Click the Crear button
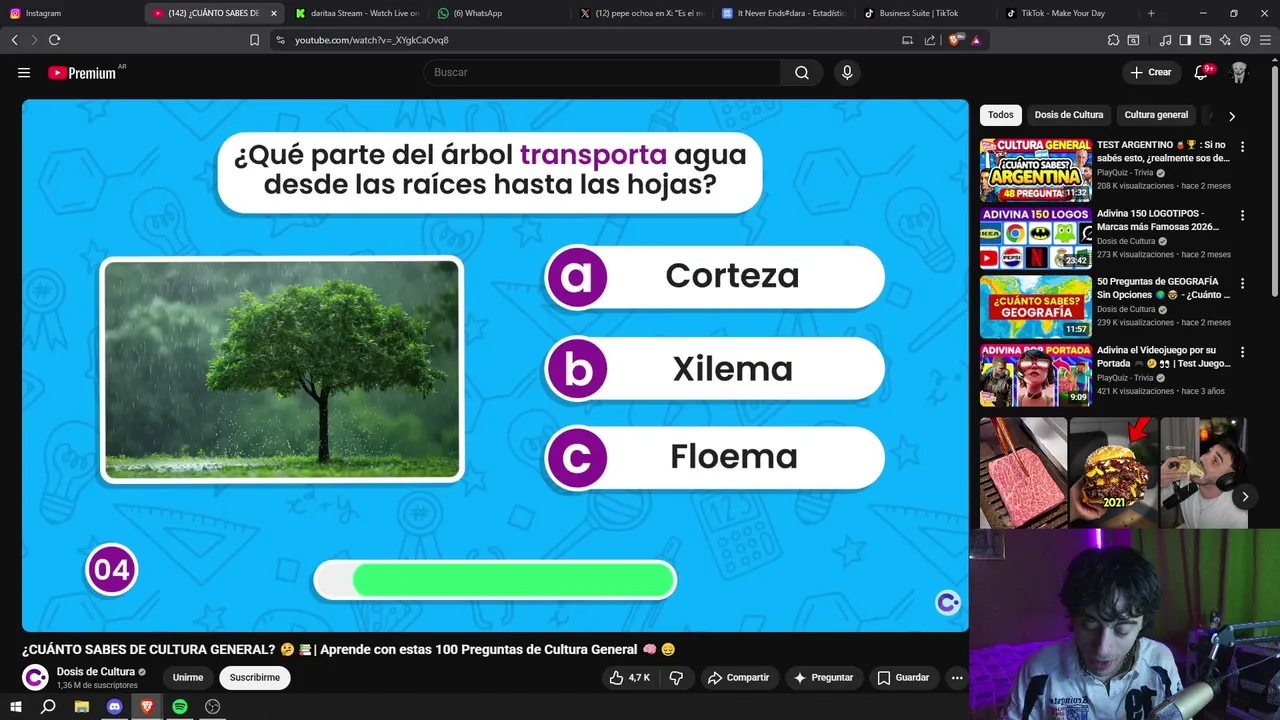Viewport: 1280px width, 720px height. (x=1150, y=73)
